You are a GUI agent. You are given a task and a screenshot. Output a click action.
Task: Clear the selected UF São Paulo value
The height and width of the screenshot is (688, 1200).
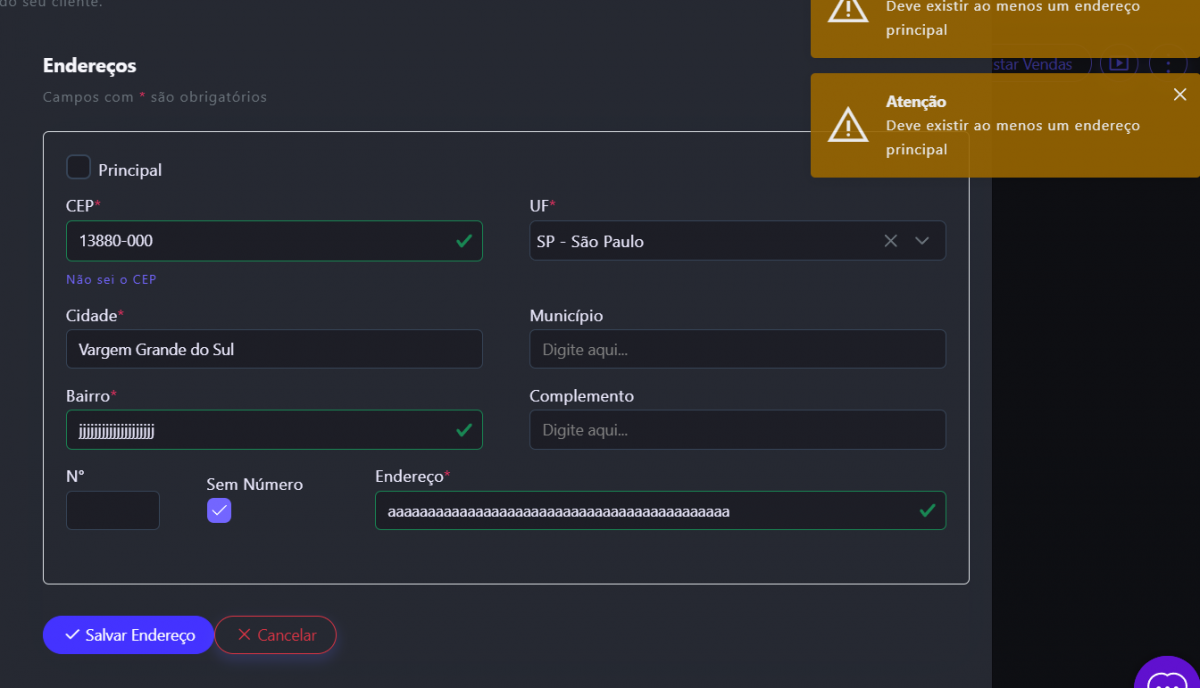point(890,241)
